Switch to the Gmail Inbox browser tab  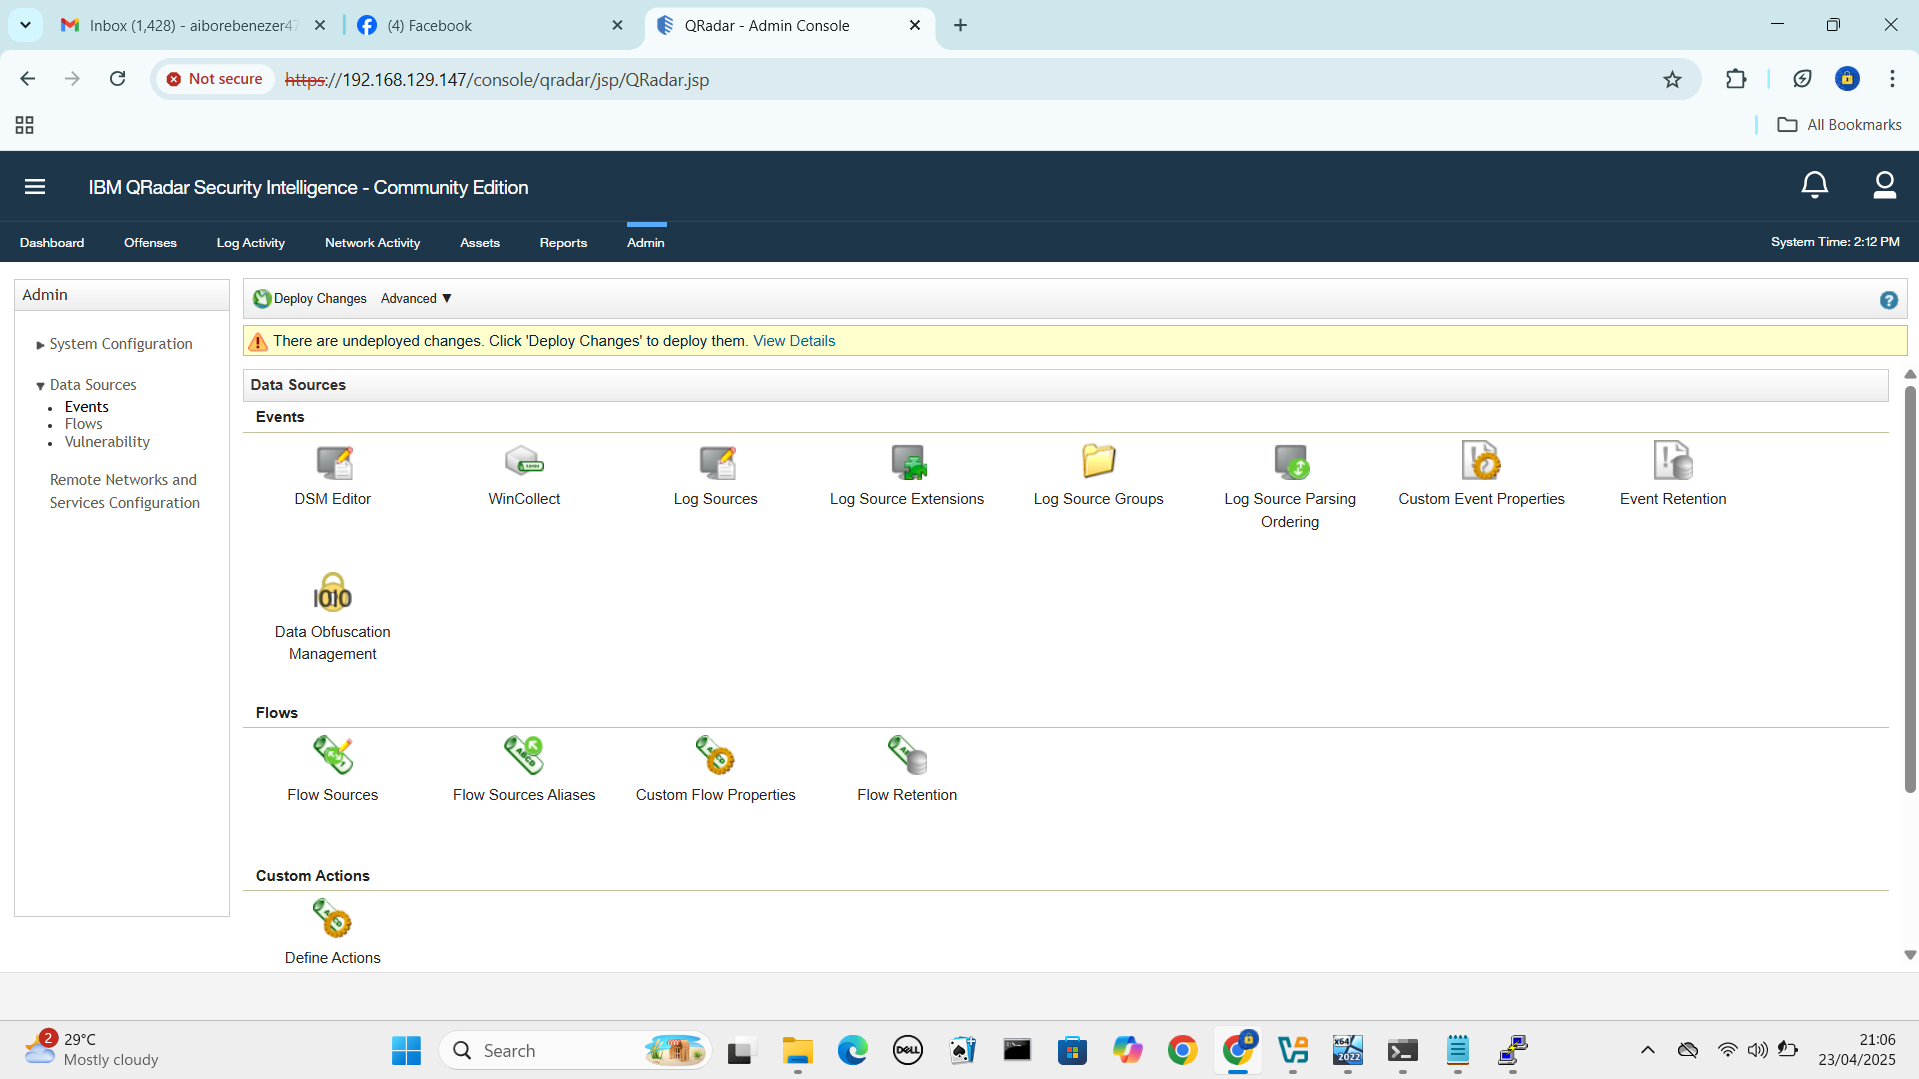click(192, 26)
